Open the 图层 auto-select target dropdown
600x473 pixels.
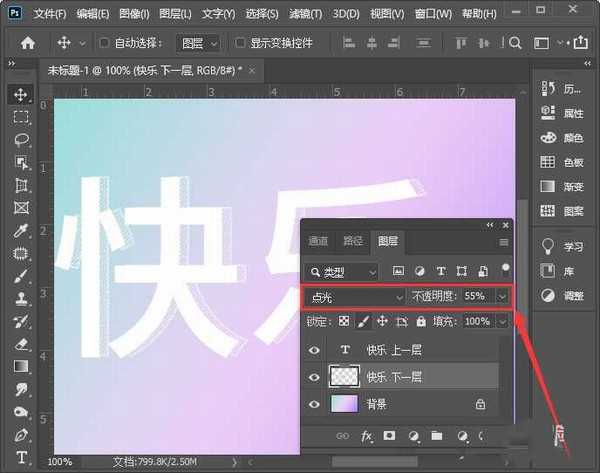point(199,44)
